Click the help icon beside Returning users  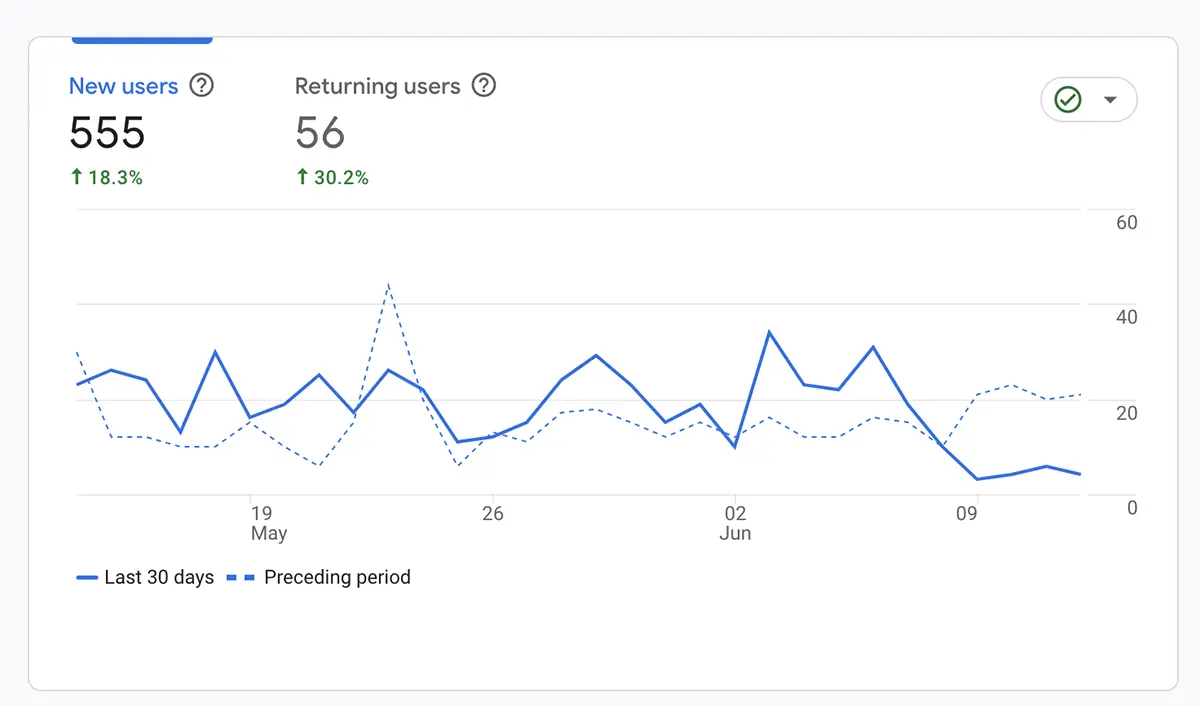tap(484, 86)
